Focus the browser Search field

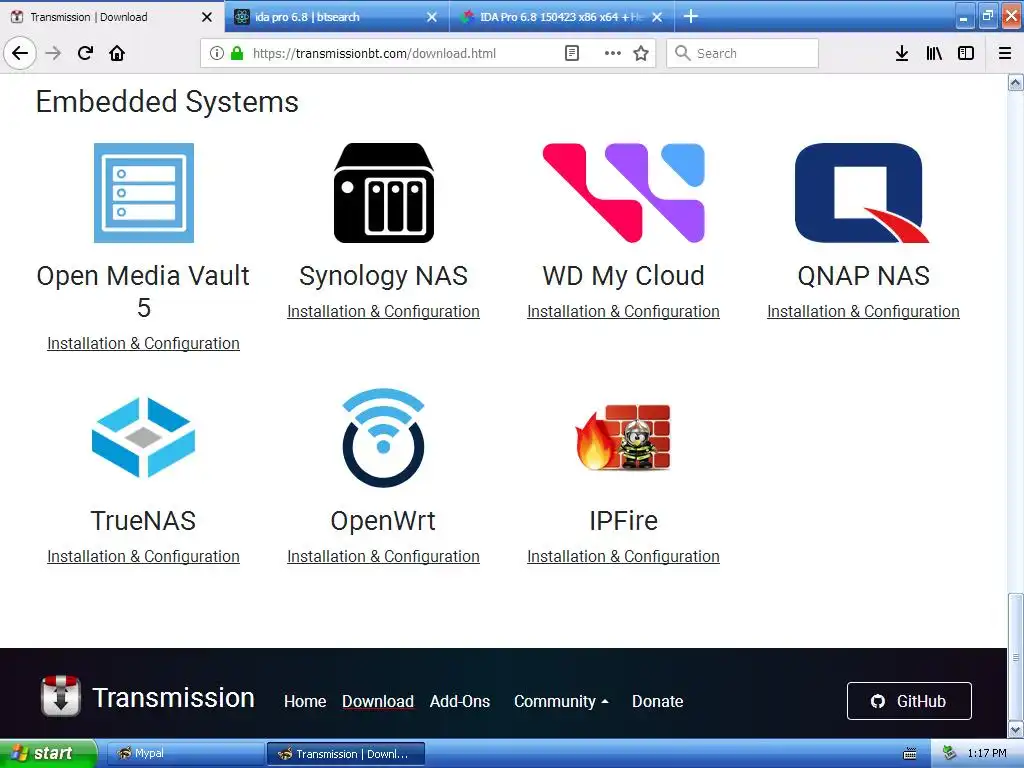click(743, 53)
